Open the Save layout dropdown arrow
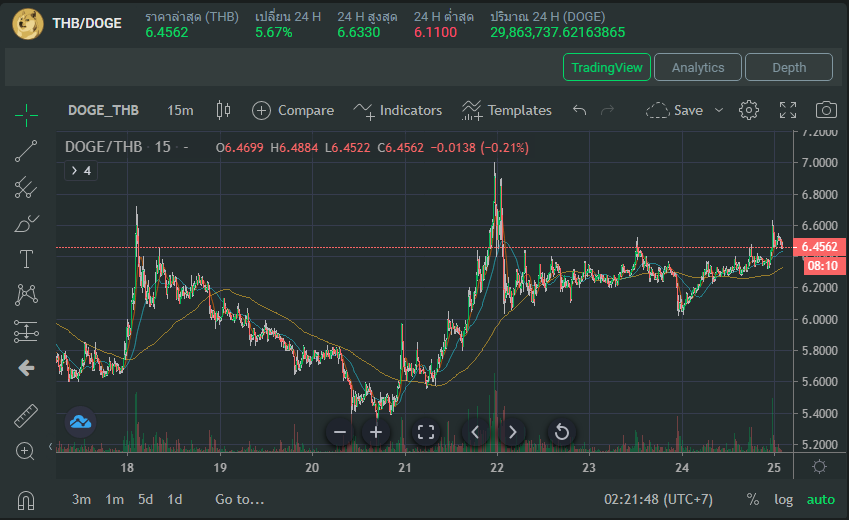This screenshot has width=849, height=520. [x=718, y=110]
